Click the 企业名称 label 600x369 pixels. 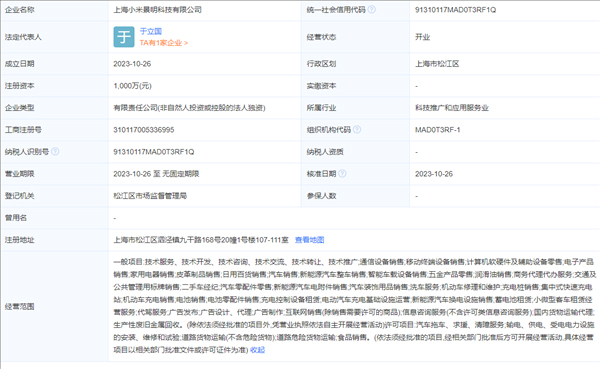[x=20, y=10]
